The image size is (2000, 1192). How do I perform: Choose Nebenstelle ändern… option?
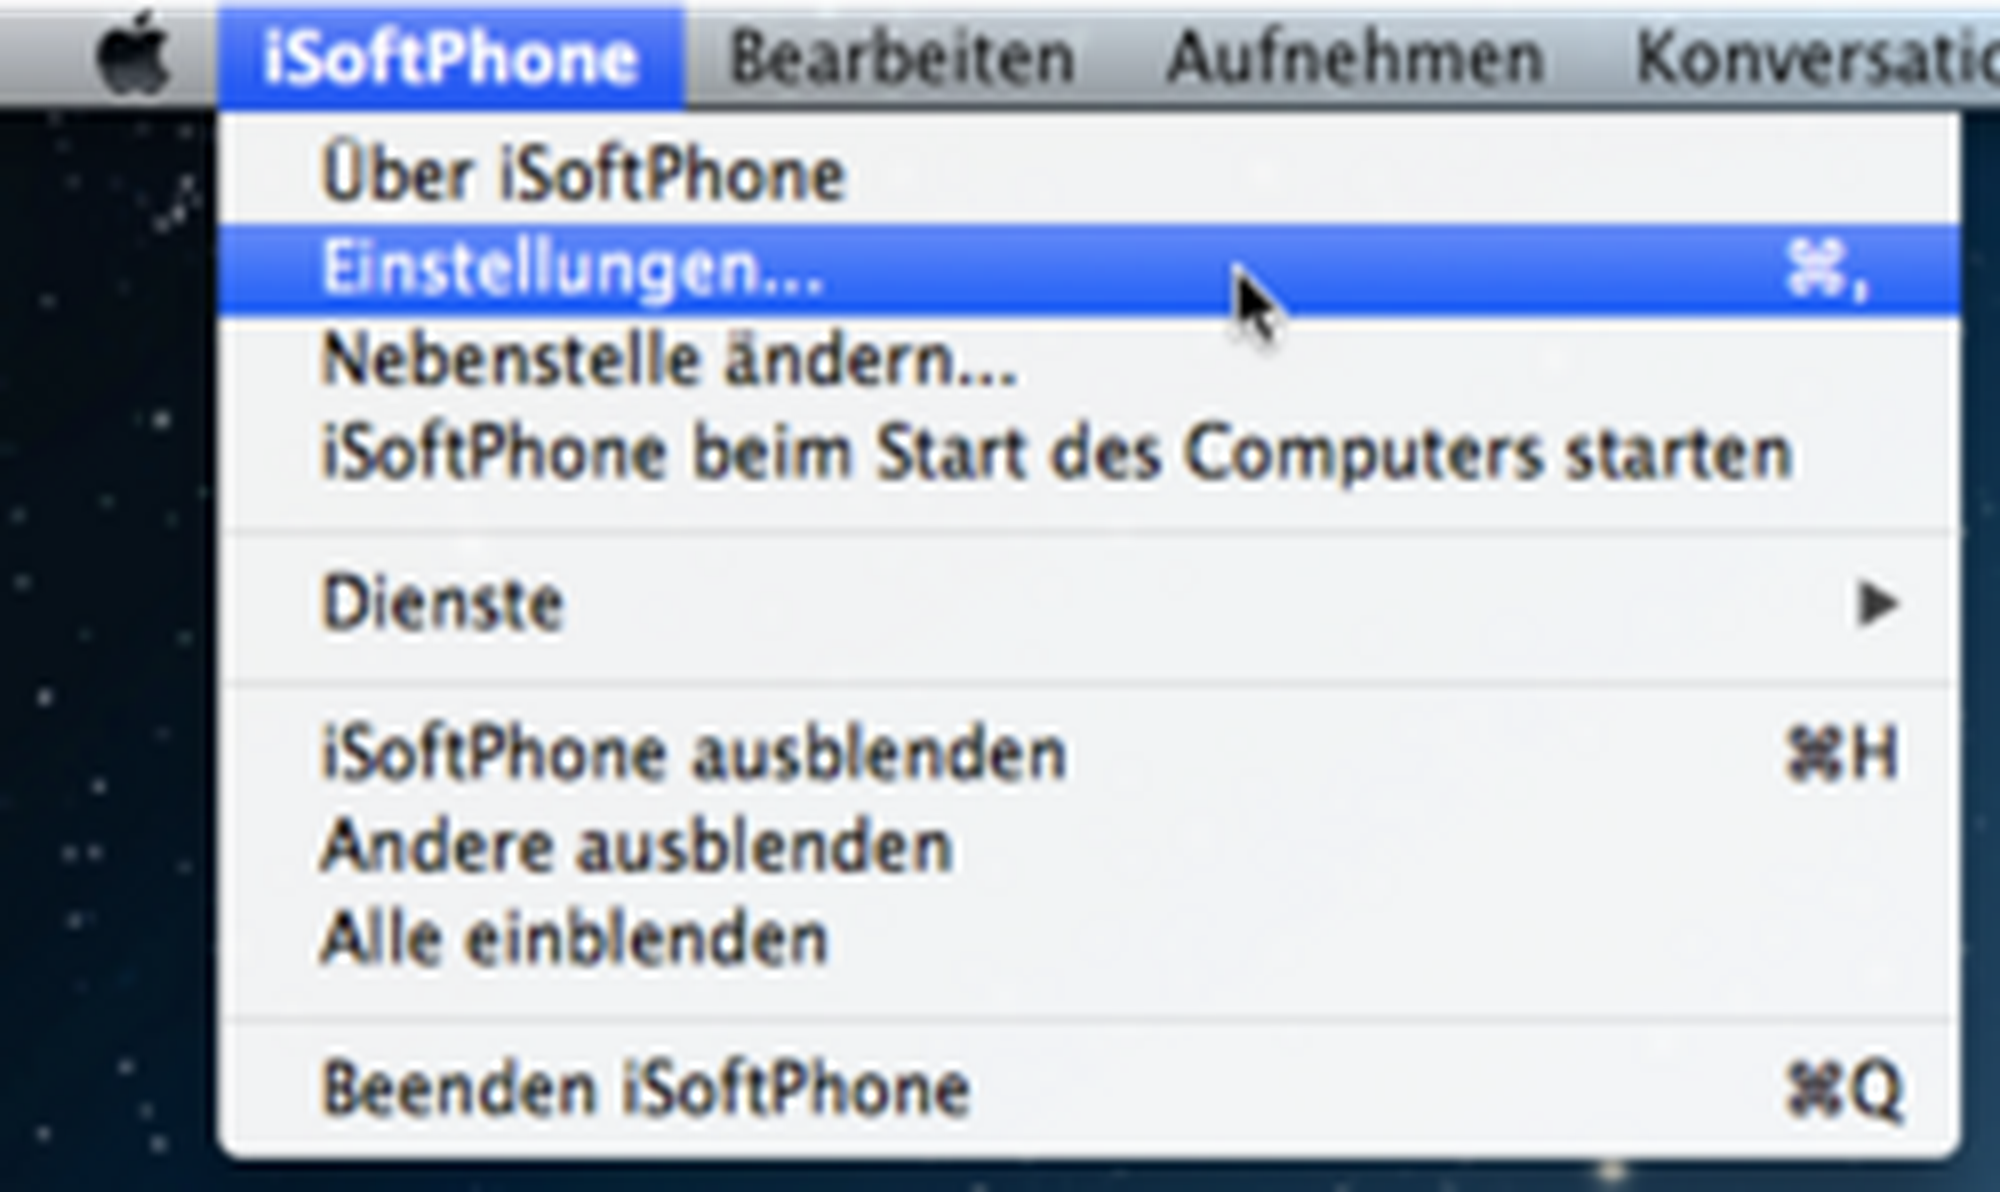point(1089,360)
